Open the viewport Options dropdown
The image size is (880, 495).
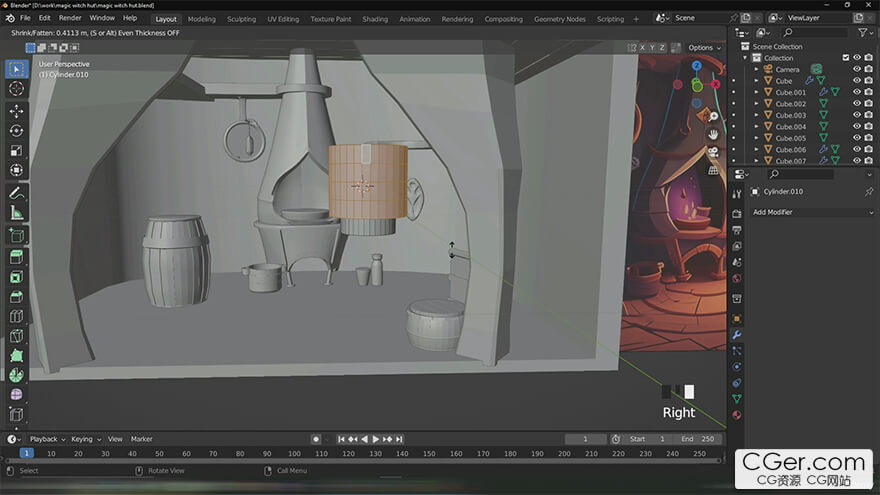(704, 47)
